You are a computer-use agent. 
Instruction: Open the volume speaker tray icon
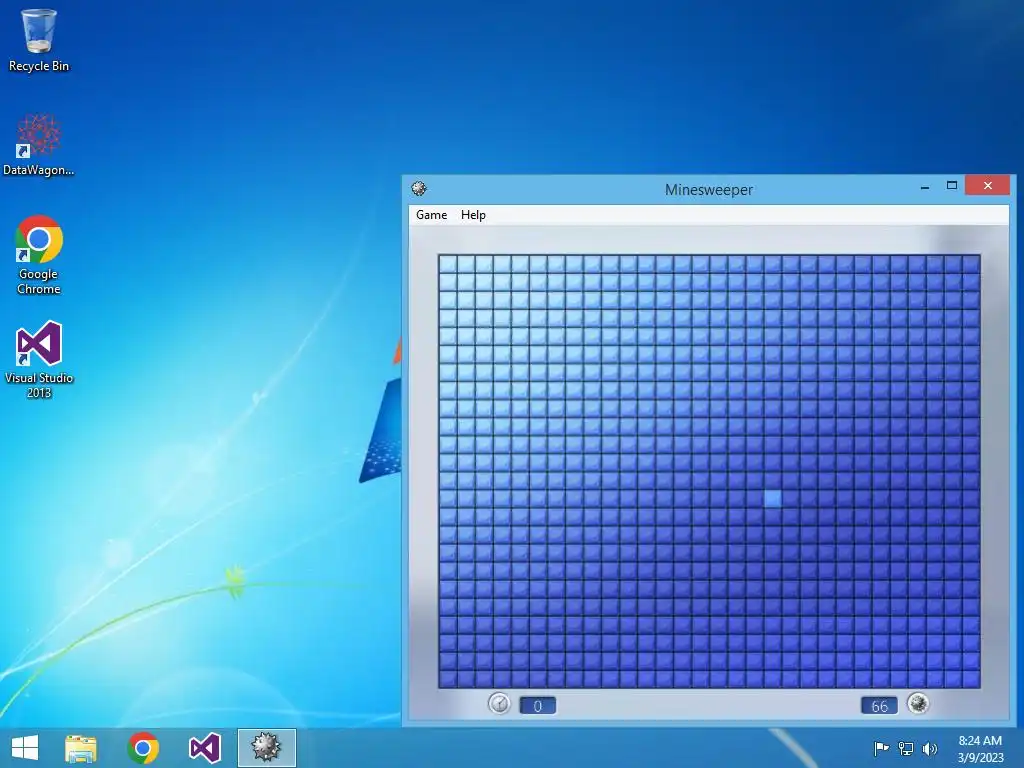[x=929, y=748]
